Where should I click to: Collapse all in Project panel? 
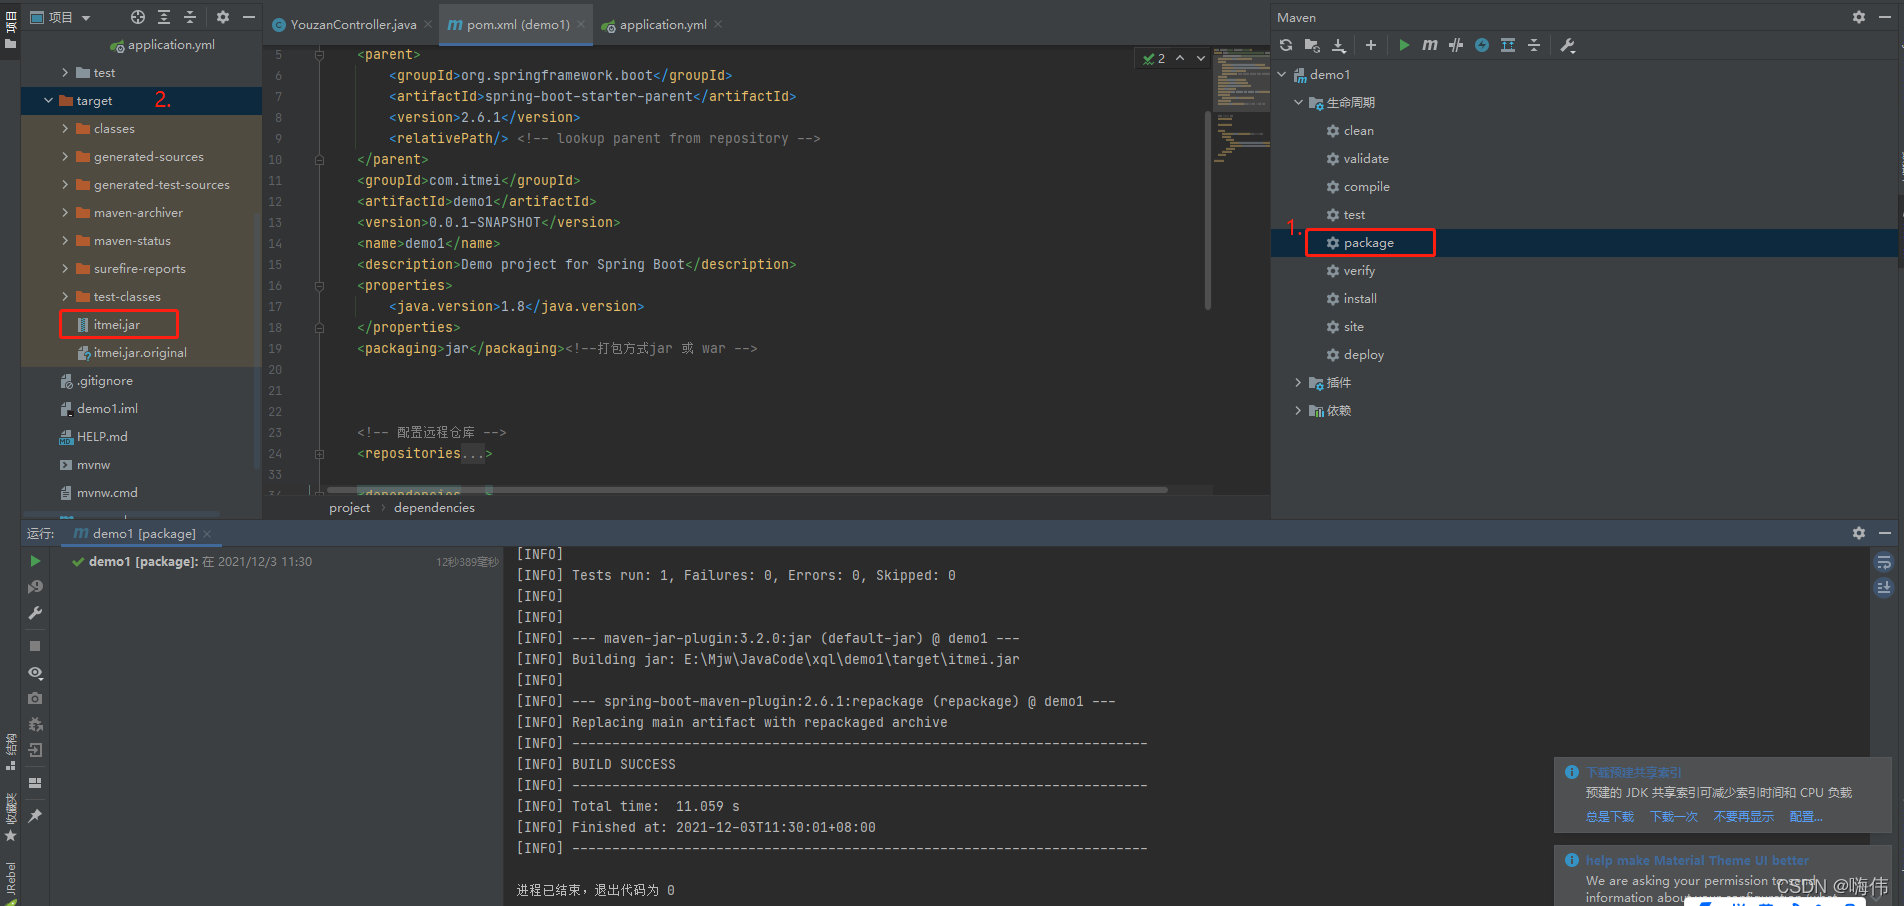point(190,17)
